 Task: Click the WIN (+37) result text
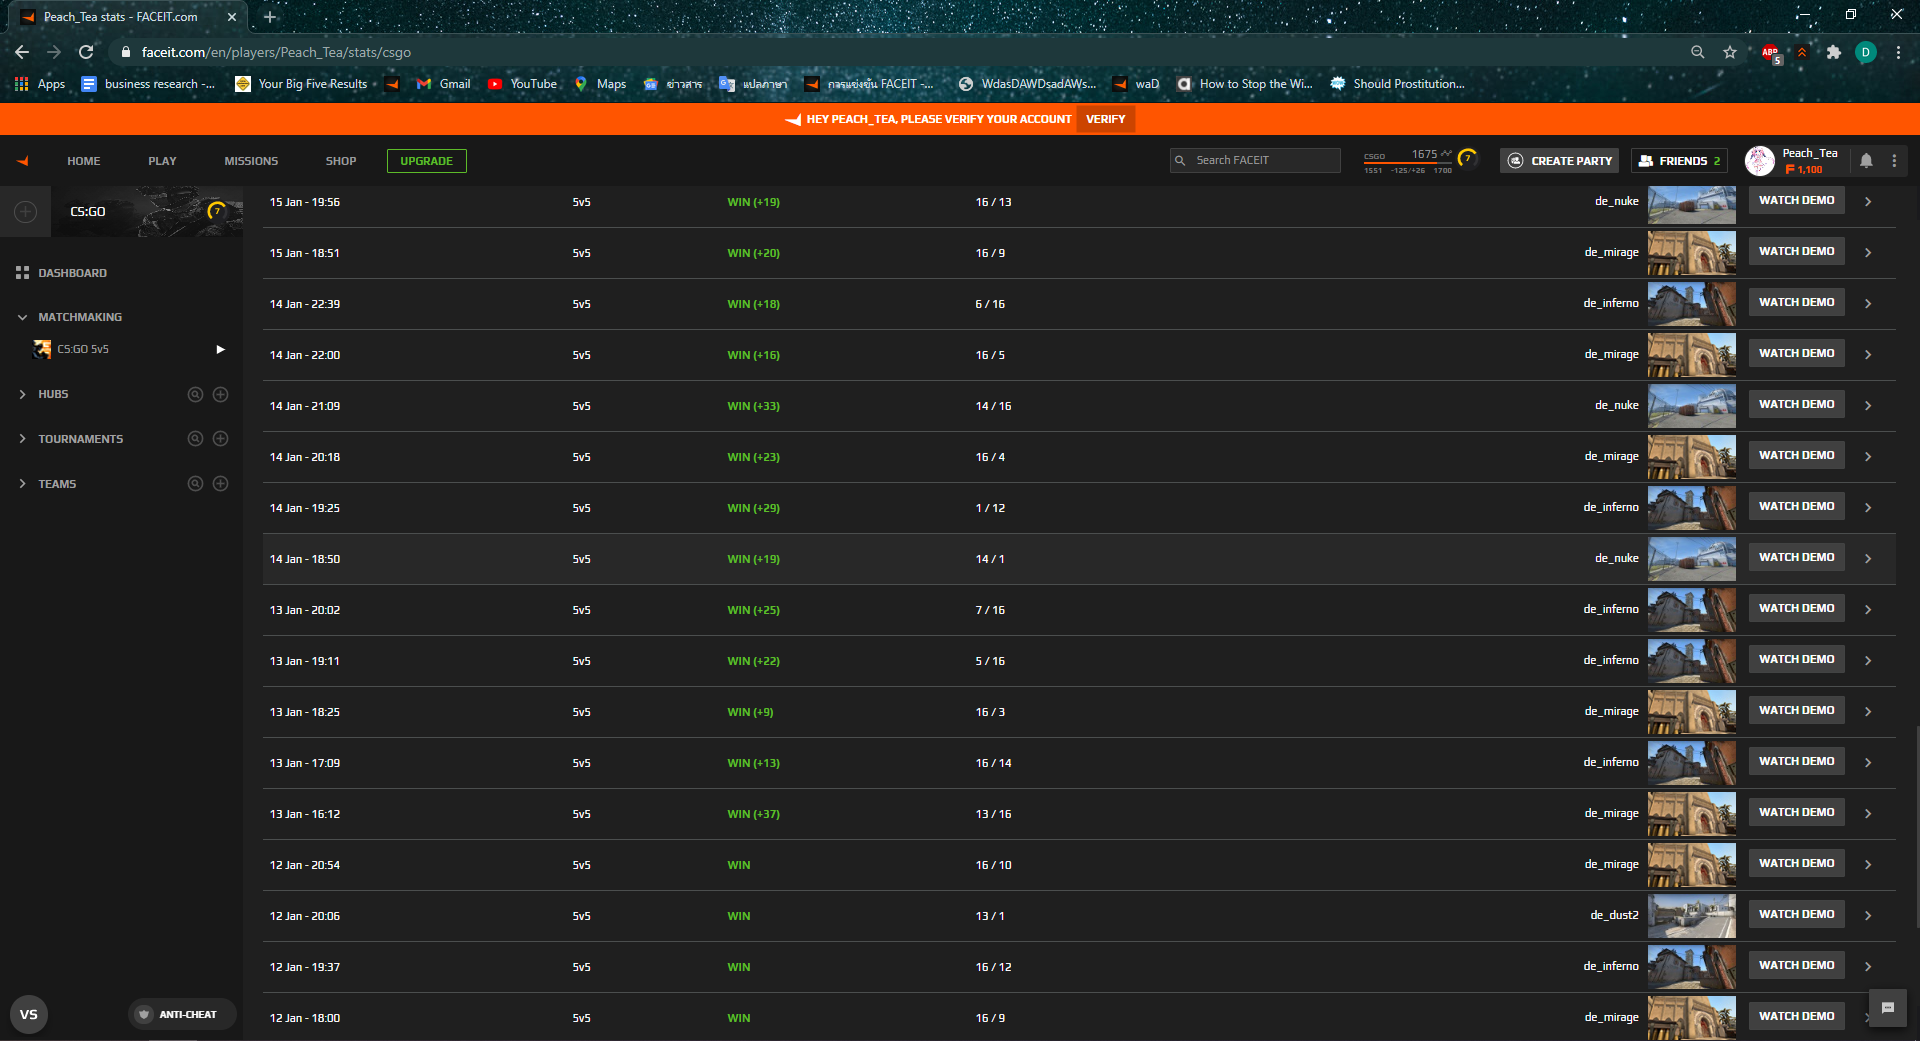click(753, 814)
